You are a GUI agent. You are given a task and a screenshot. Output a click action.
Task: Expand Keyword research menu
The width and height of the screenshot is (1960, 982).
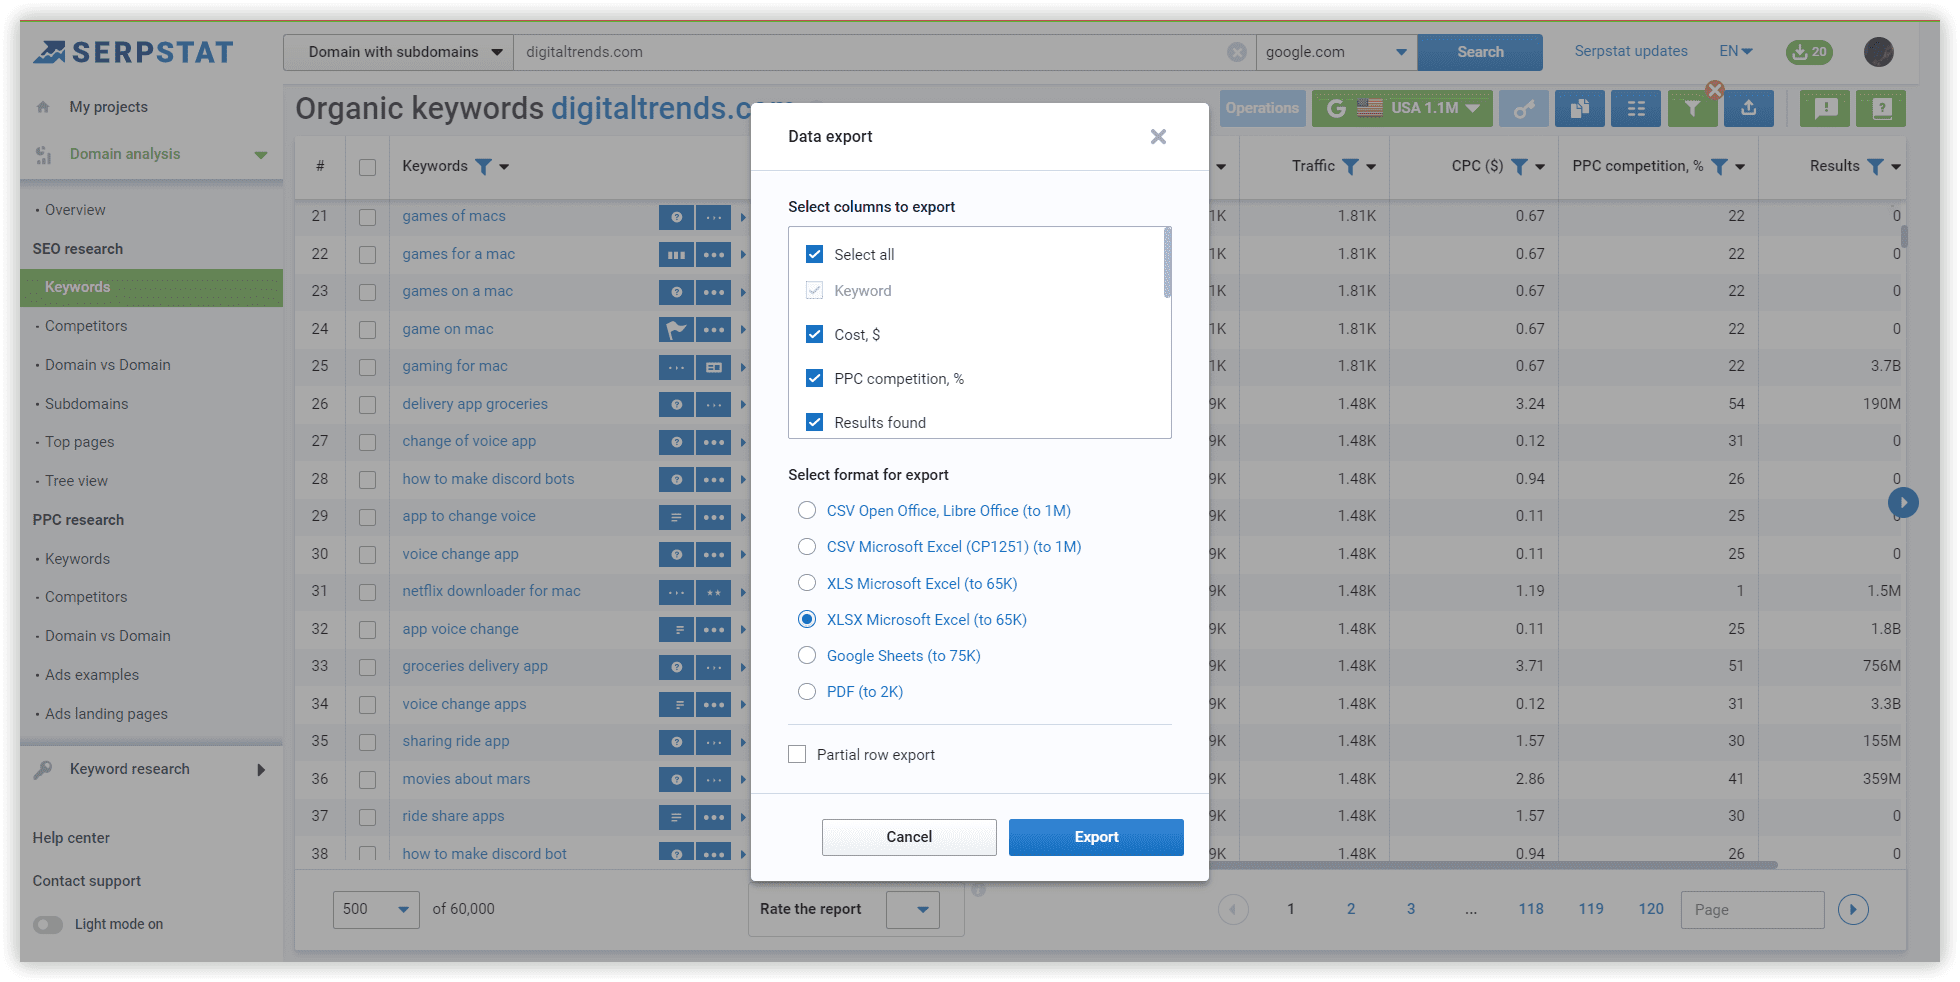(x=261, y=769)
